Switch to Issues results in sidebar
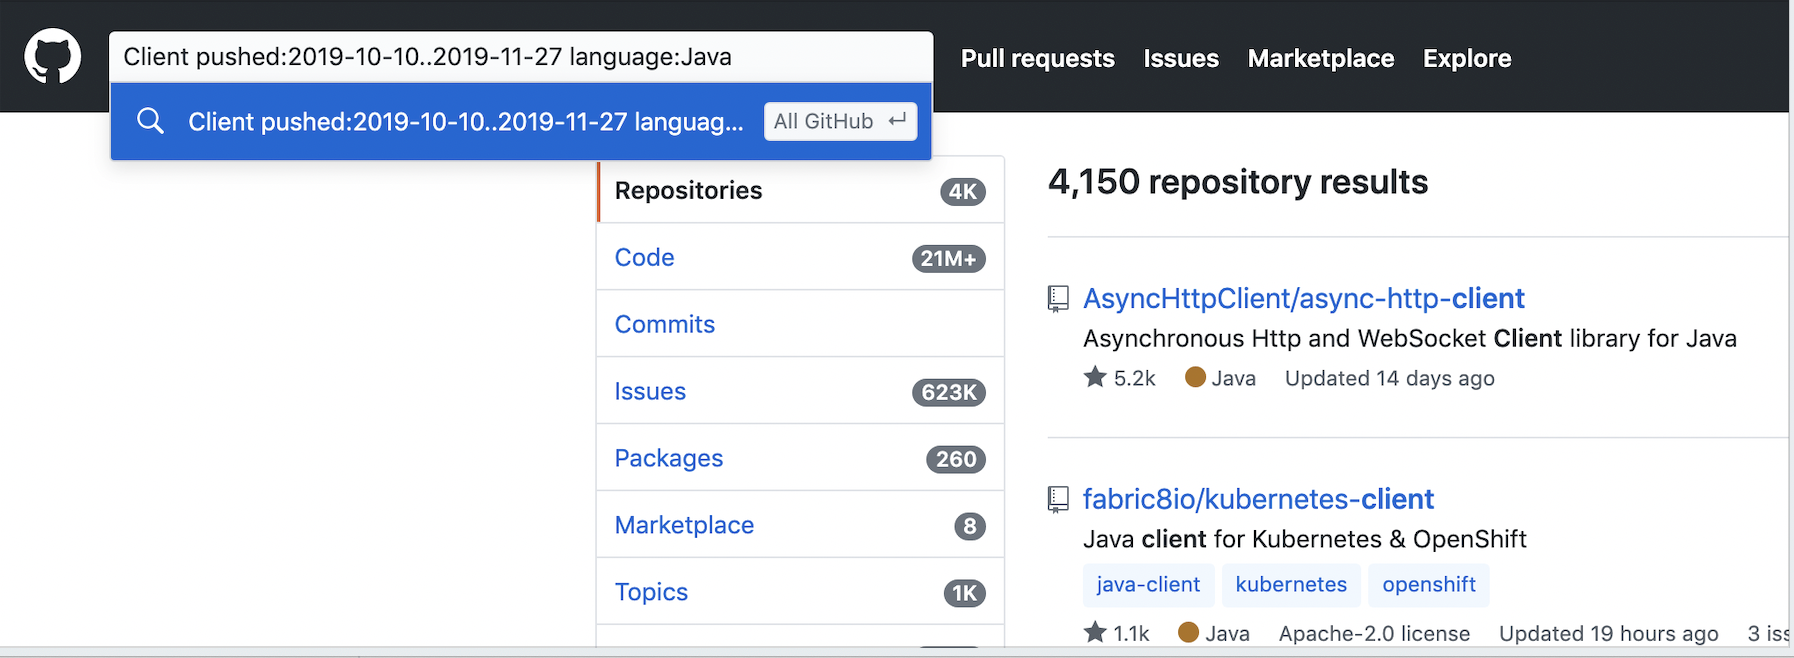This screenshot has height=658, width=1794. pos(800,391)
